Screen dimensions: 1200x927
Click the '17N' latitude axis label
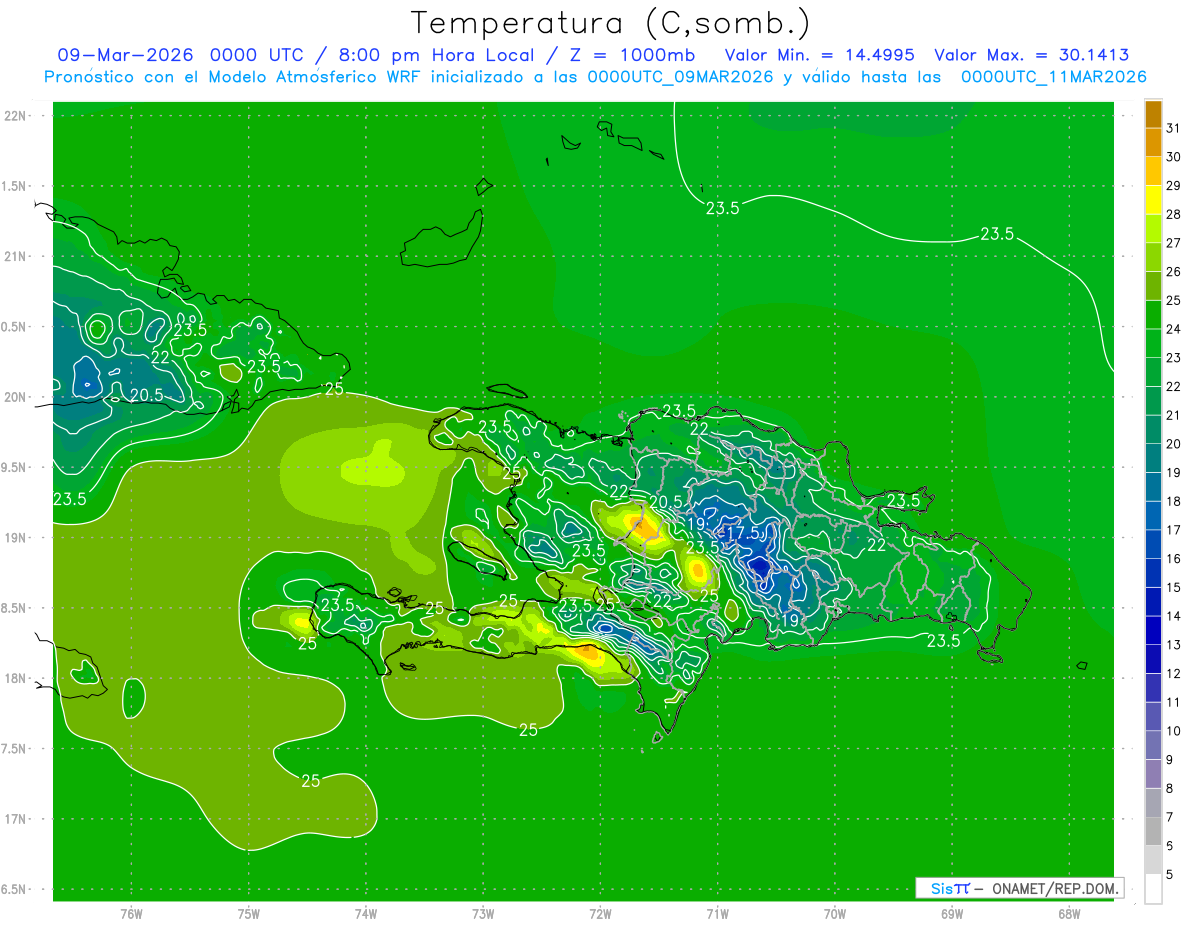click(16, 819)
